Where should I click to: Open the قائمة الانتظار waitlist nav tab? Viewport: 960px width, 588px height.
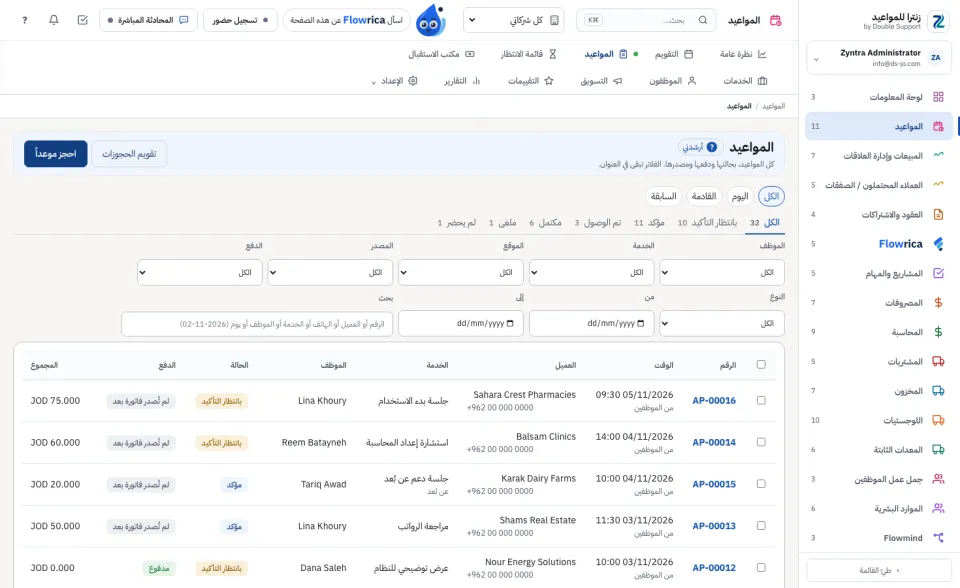[528, 54]
